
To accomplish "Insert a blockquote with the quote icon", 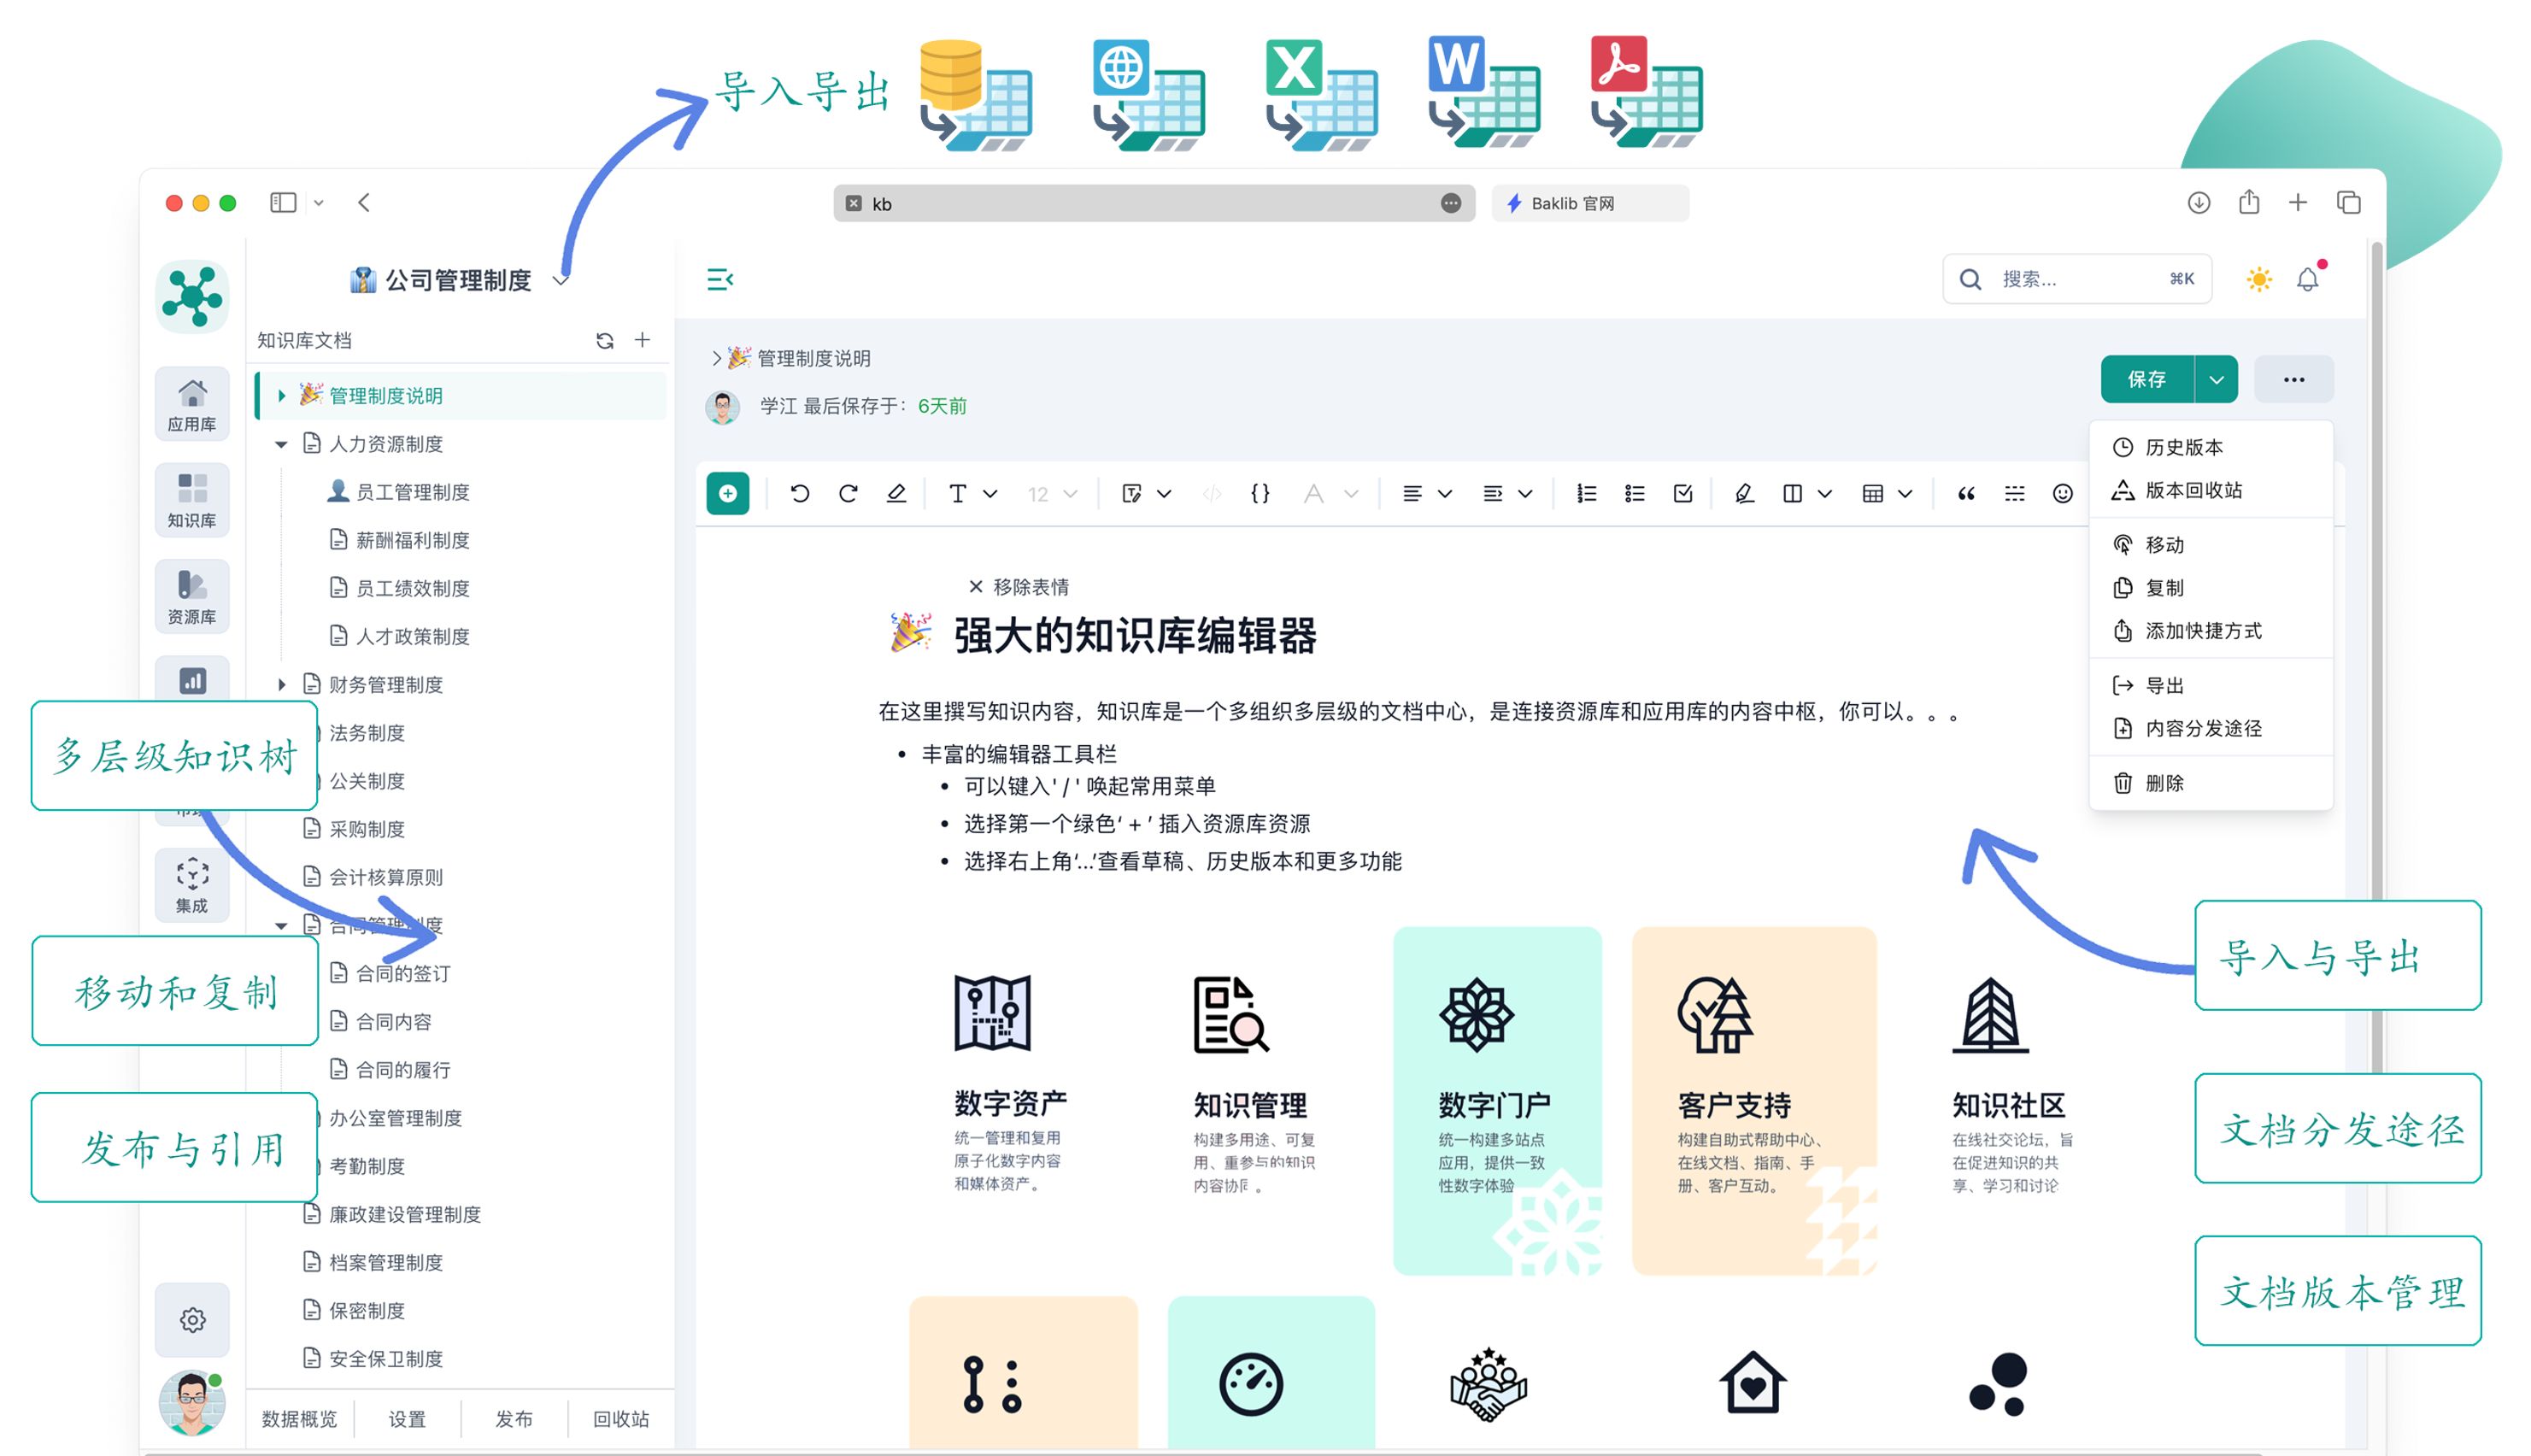I will tap(1965, 493).
